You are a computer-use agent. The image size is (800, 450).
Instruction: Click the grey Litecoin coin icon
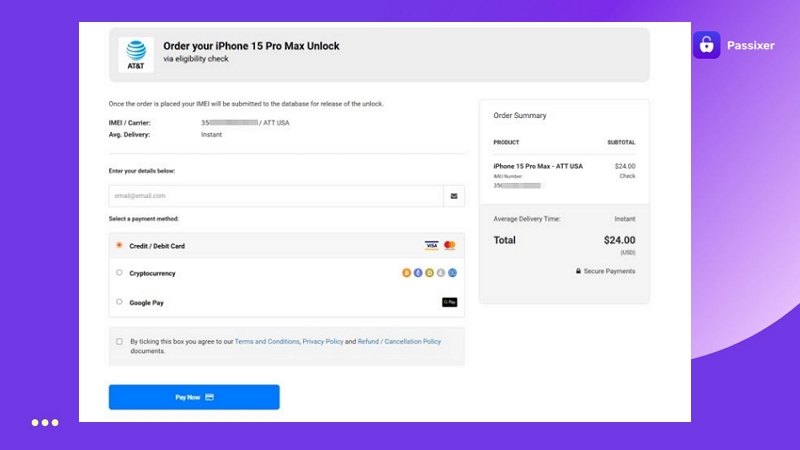(x=440, y=273)
